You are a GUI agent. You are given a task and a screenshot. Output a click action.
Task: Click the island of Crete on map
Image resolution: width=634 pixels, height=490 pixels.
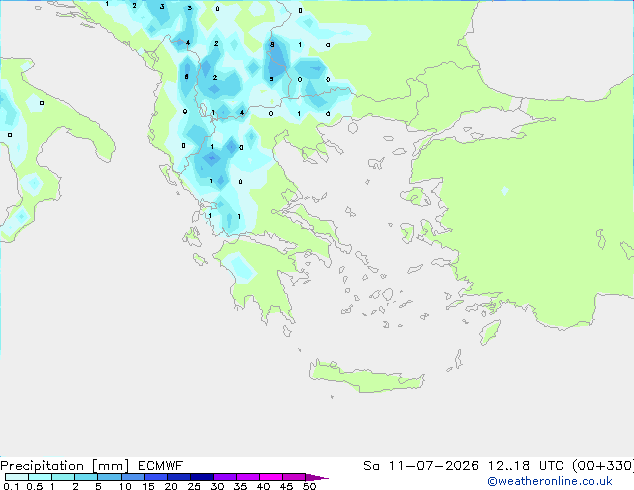point(366,377)
